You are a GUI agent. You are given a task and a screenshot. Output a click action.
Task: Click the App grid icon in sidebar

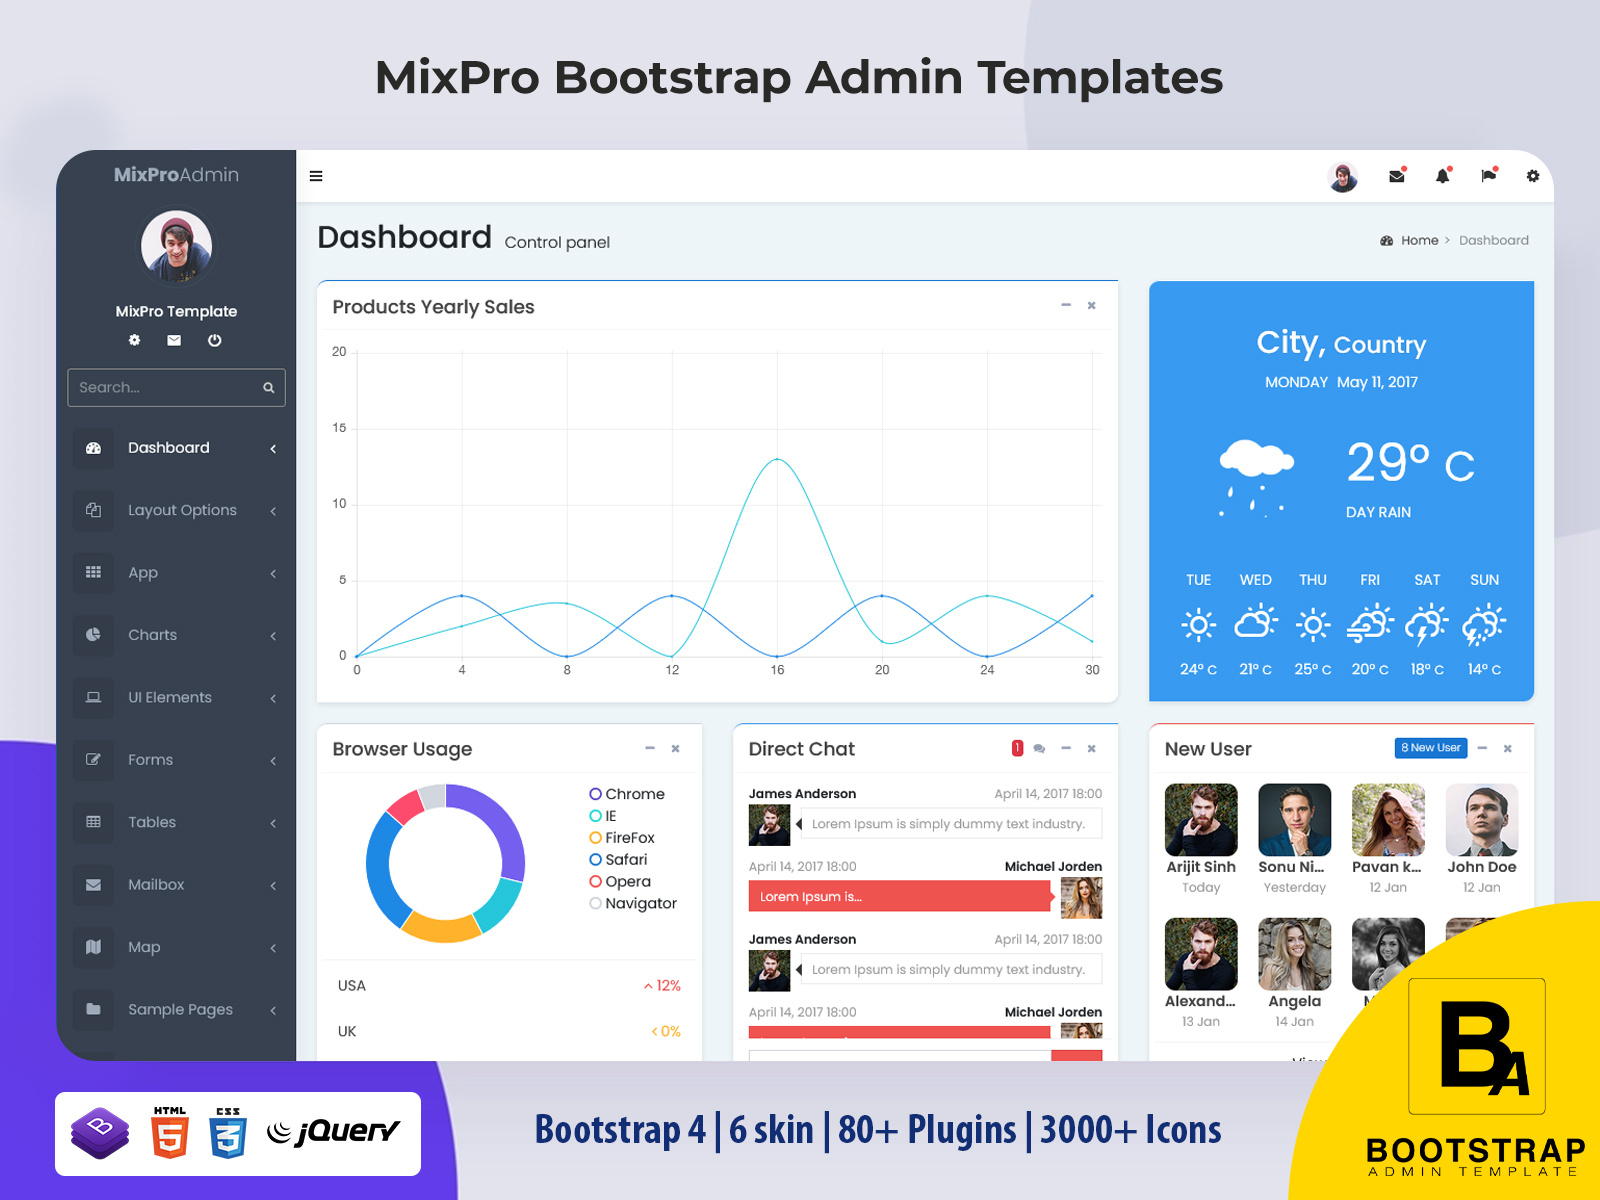coord(93,573)
